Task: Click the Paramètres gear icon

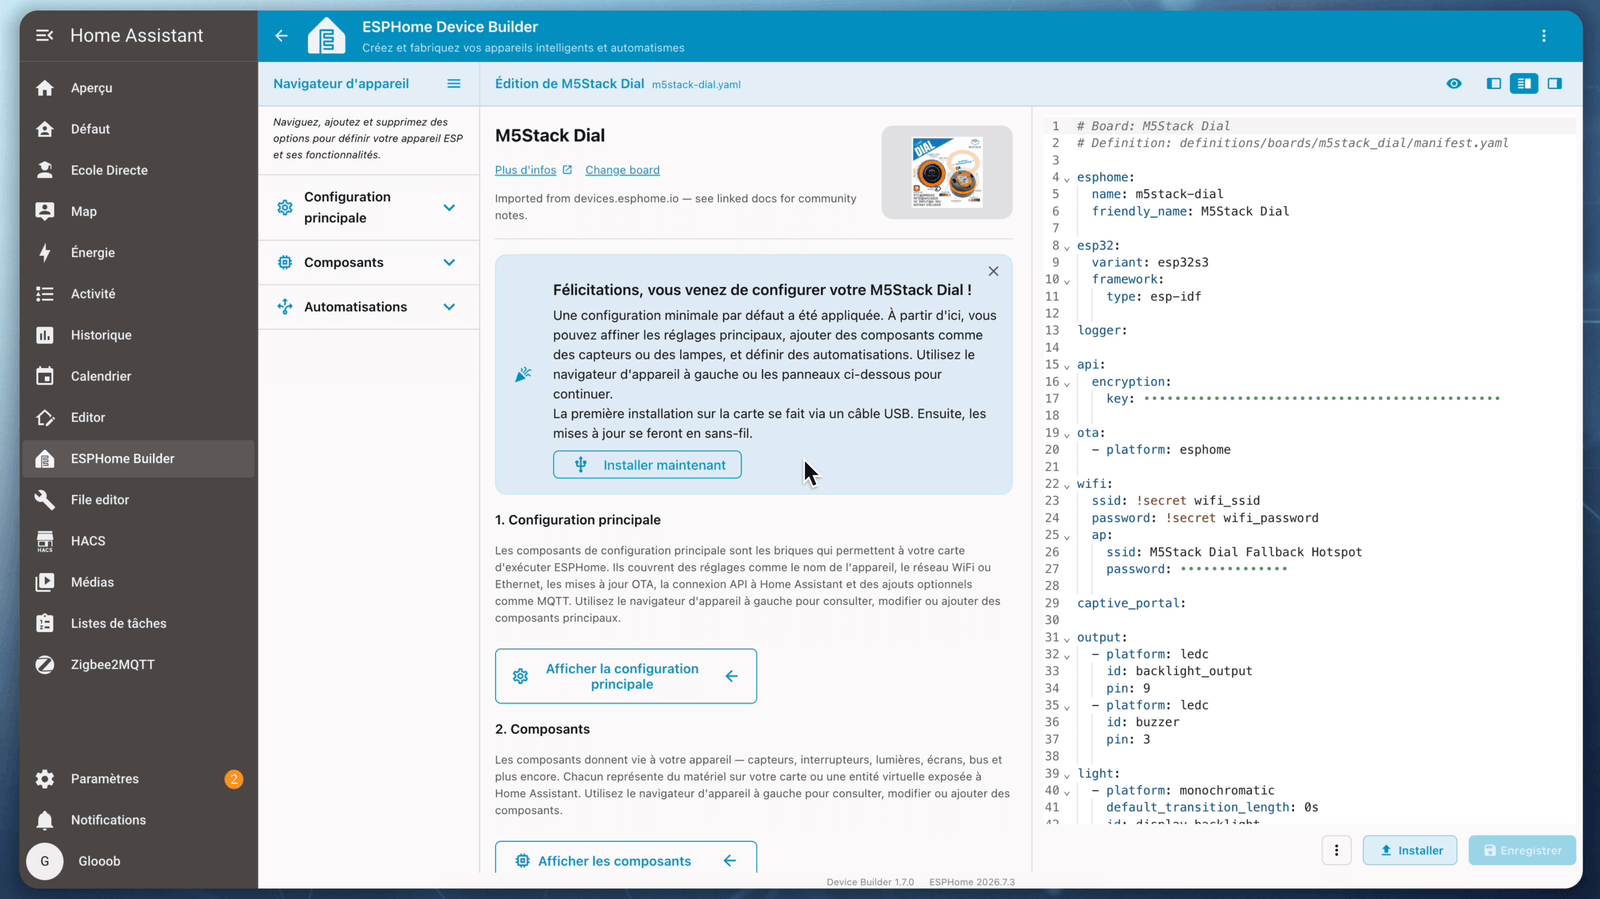Action: point(45,779)
